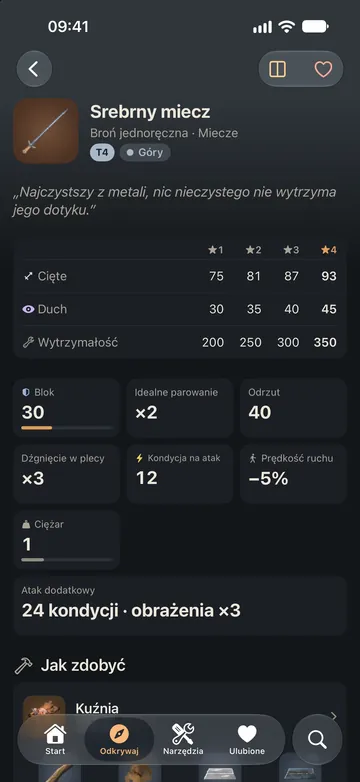Tap the Wytrzymałość wrench icon
This screenshot has height=782, width=360.
(28, 343)
